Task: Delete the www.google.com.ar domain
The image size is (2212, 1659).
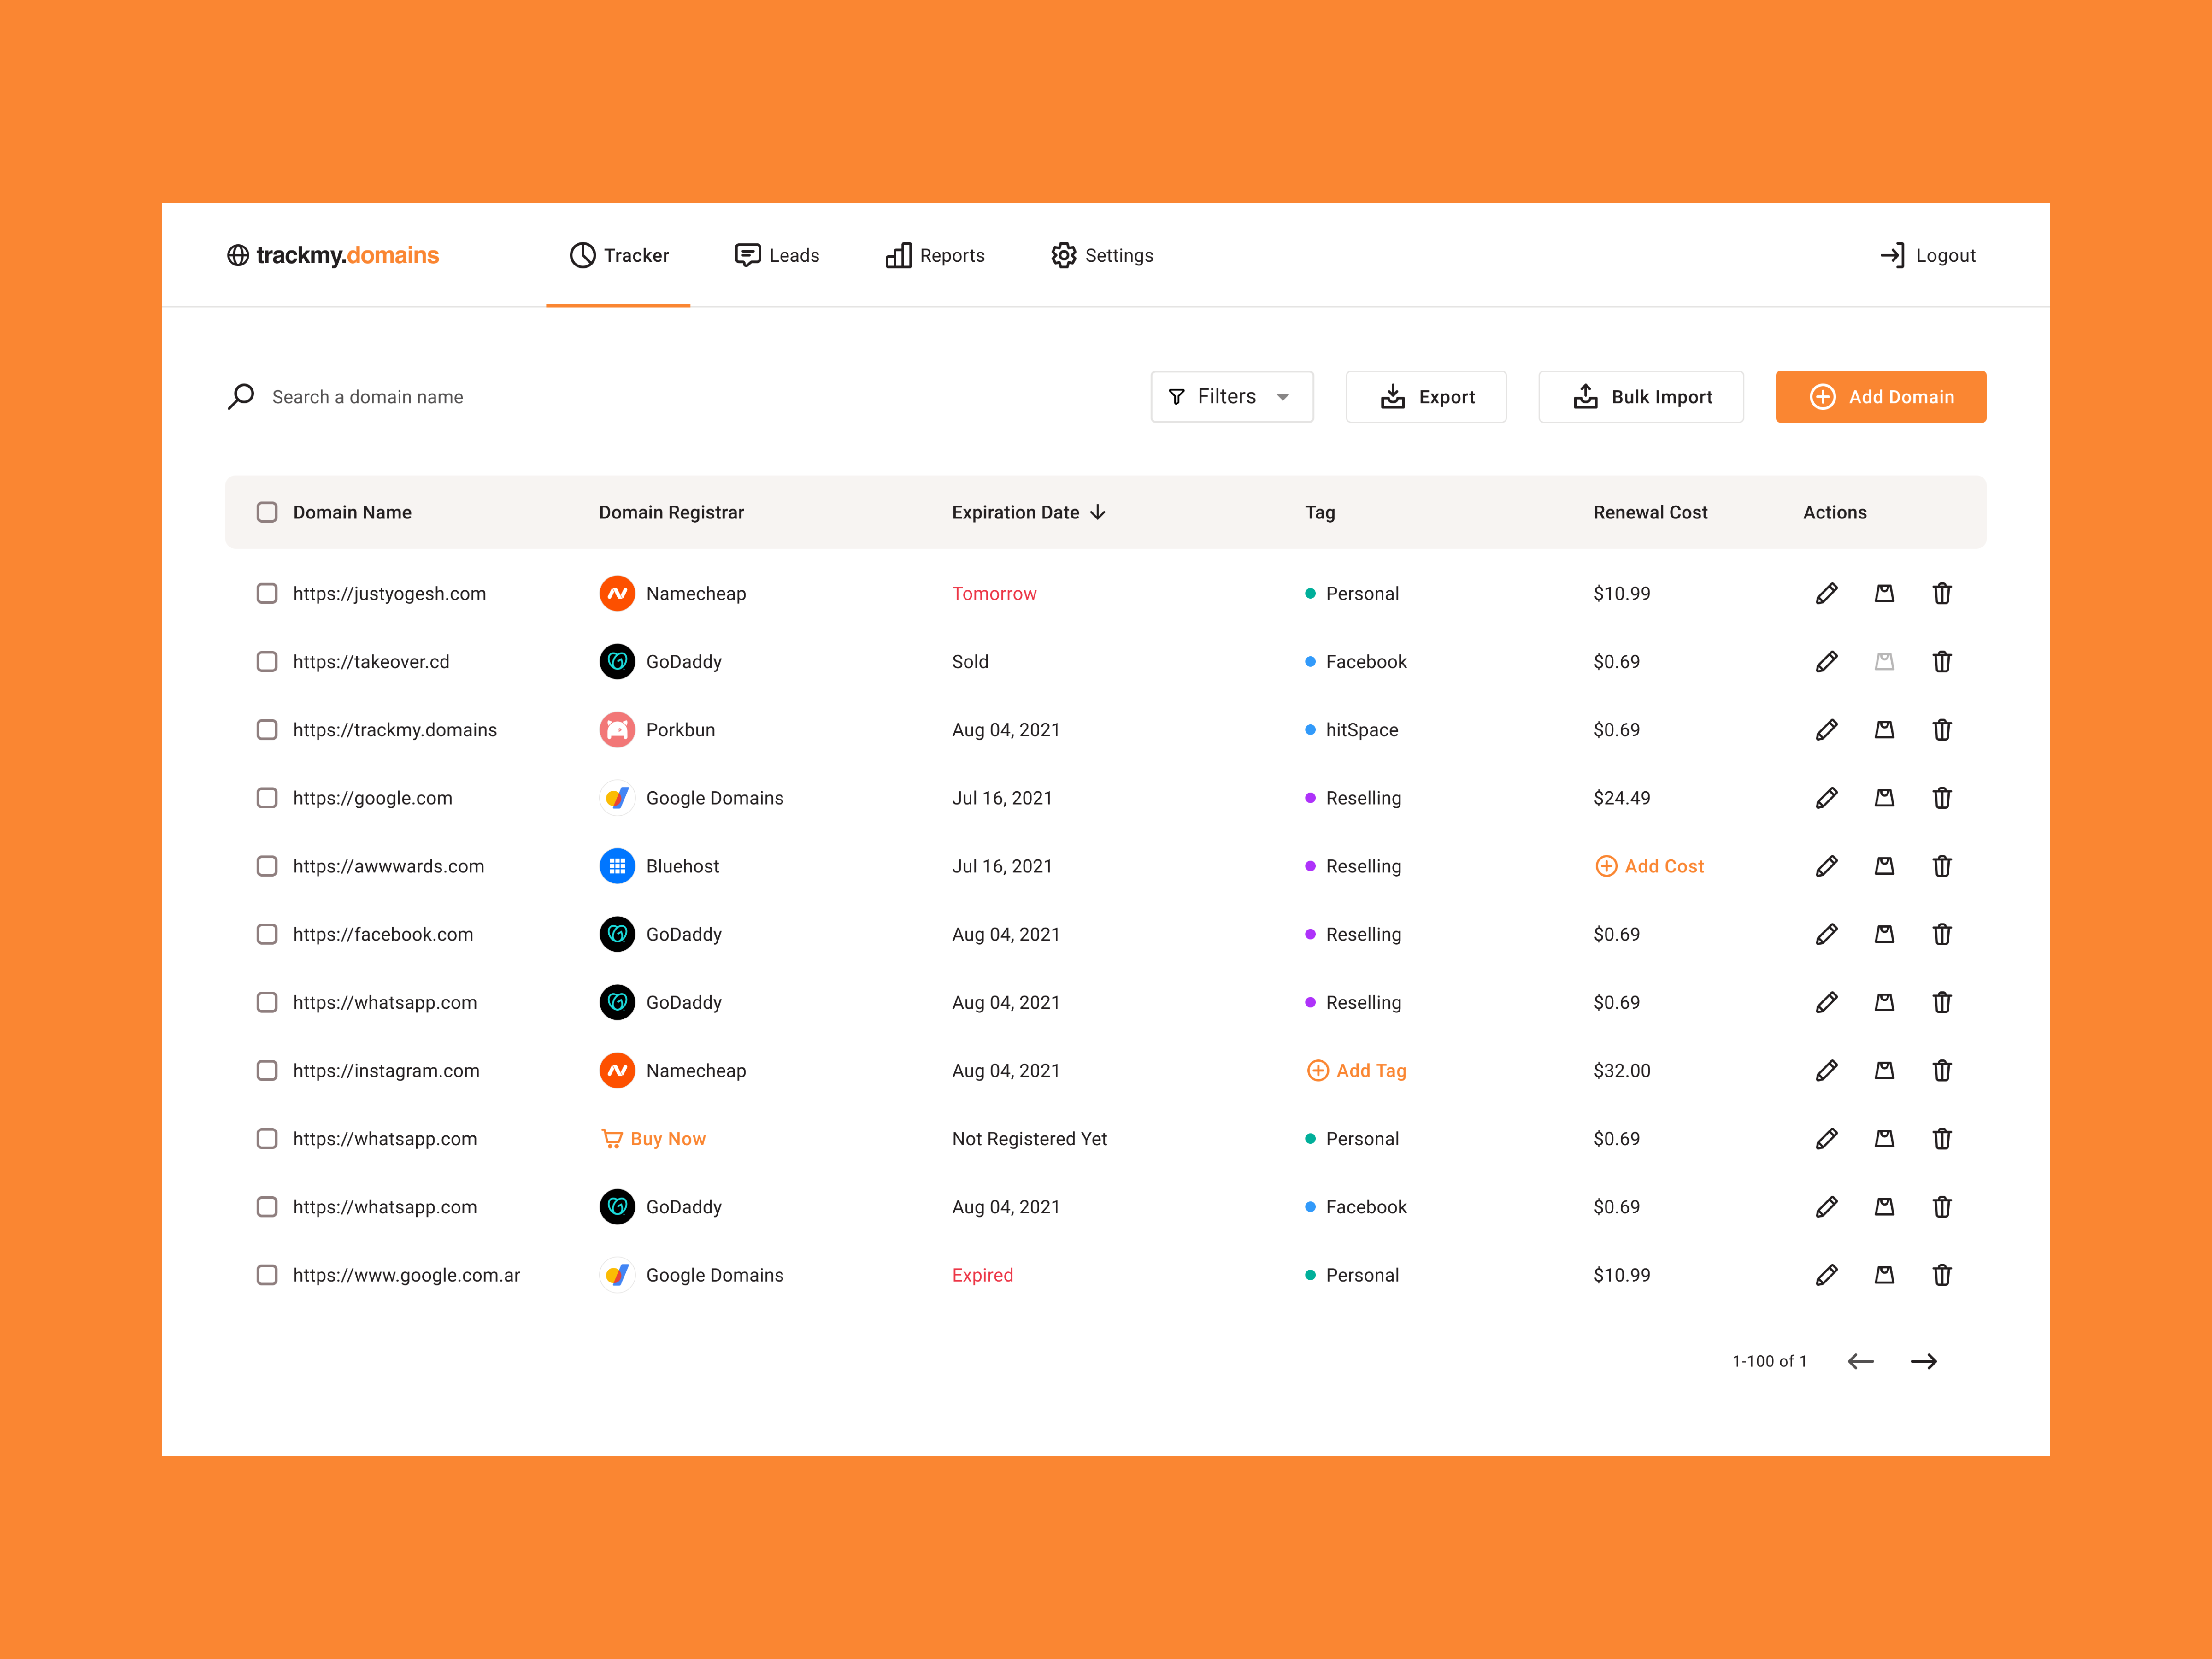Action: coord(1942,1274)
